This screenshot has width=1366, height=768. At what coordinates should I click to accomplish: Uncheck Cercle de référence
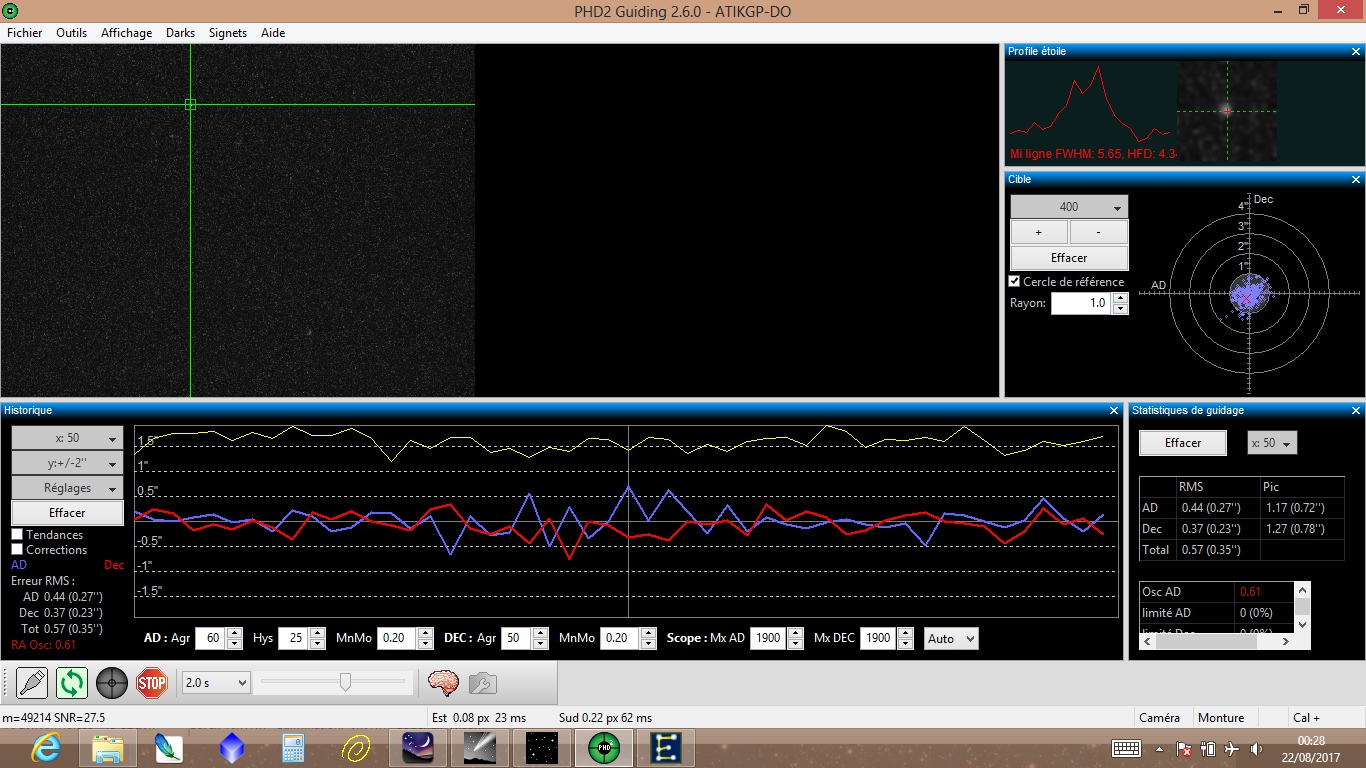1015,282
